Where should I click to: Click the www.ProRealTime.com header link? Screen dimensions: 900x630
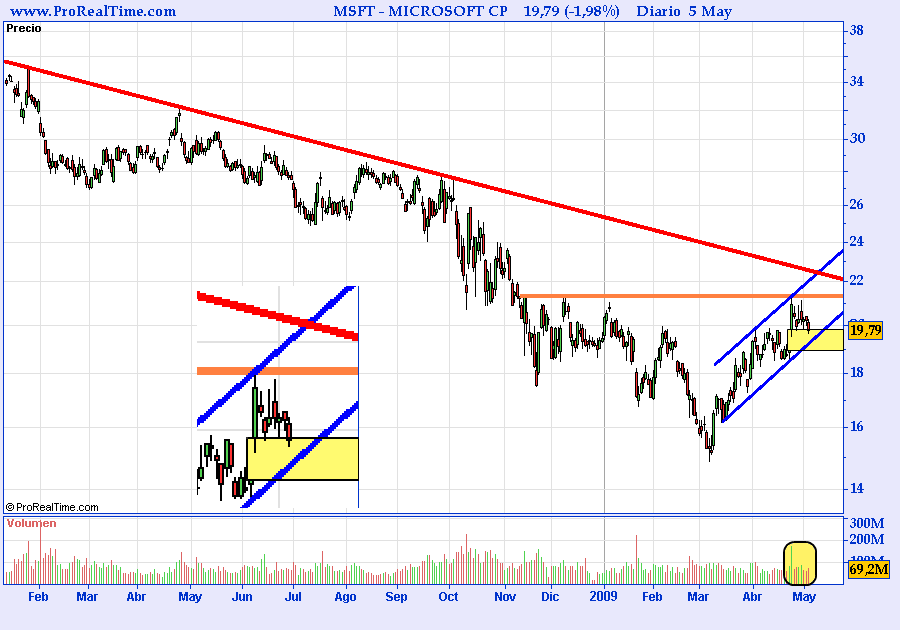tap(93, 11)
